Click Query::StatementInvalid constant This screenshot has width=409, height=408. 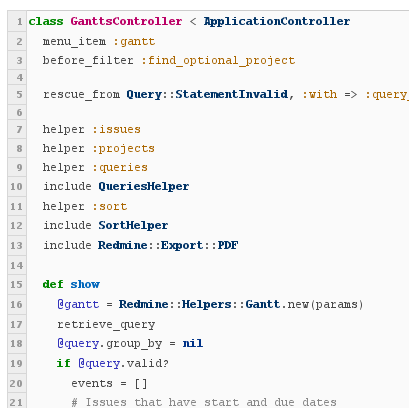(x=207, y=94)
